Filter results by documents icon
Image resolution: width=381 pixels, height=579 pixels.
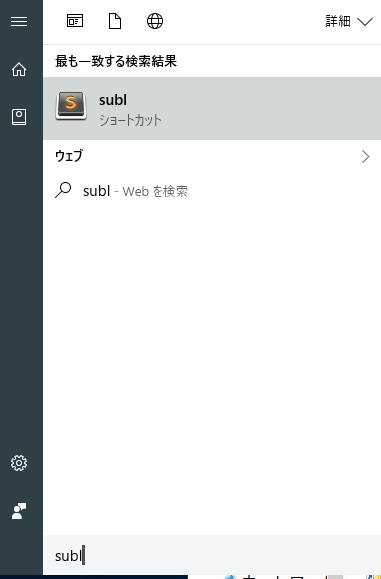pyautogui.click(x=115, y=21)
